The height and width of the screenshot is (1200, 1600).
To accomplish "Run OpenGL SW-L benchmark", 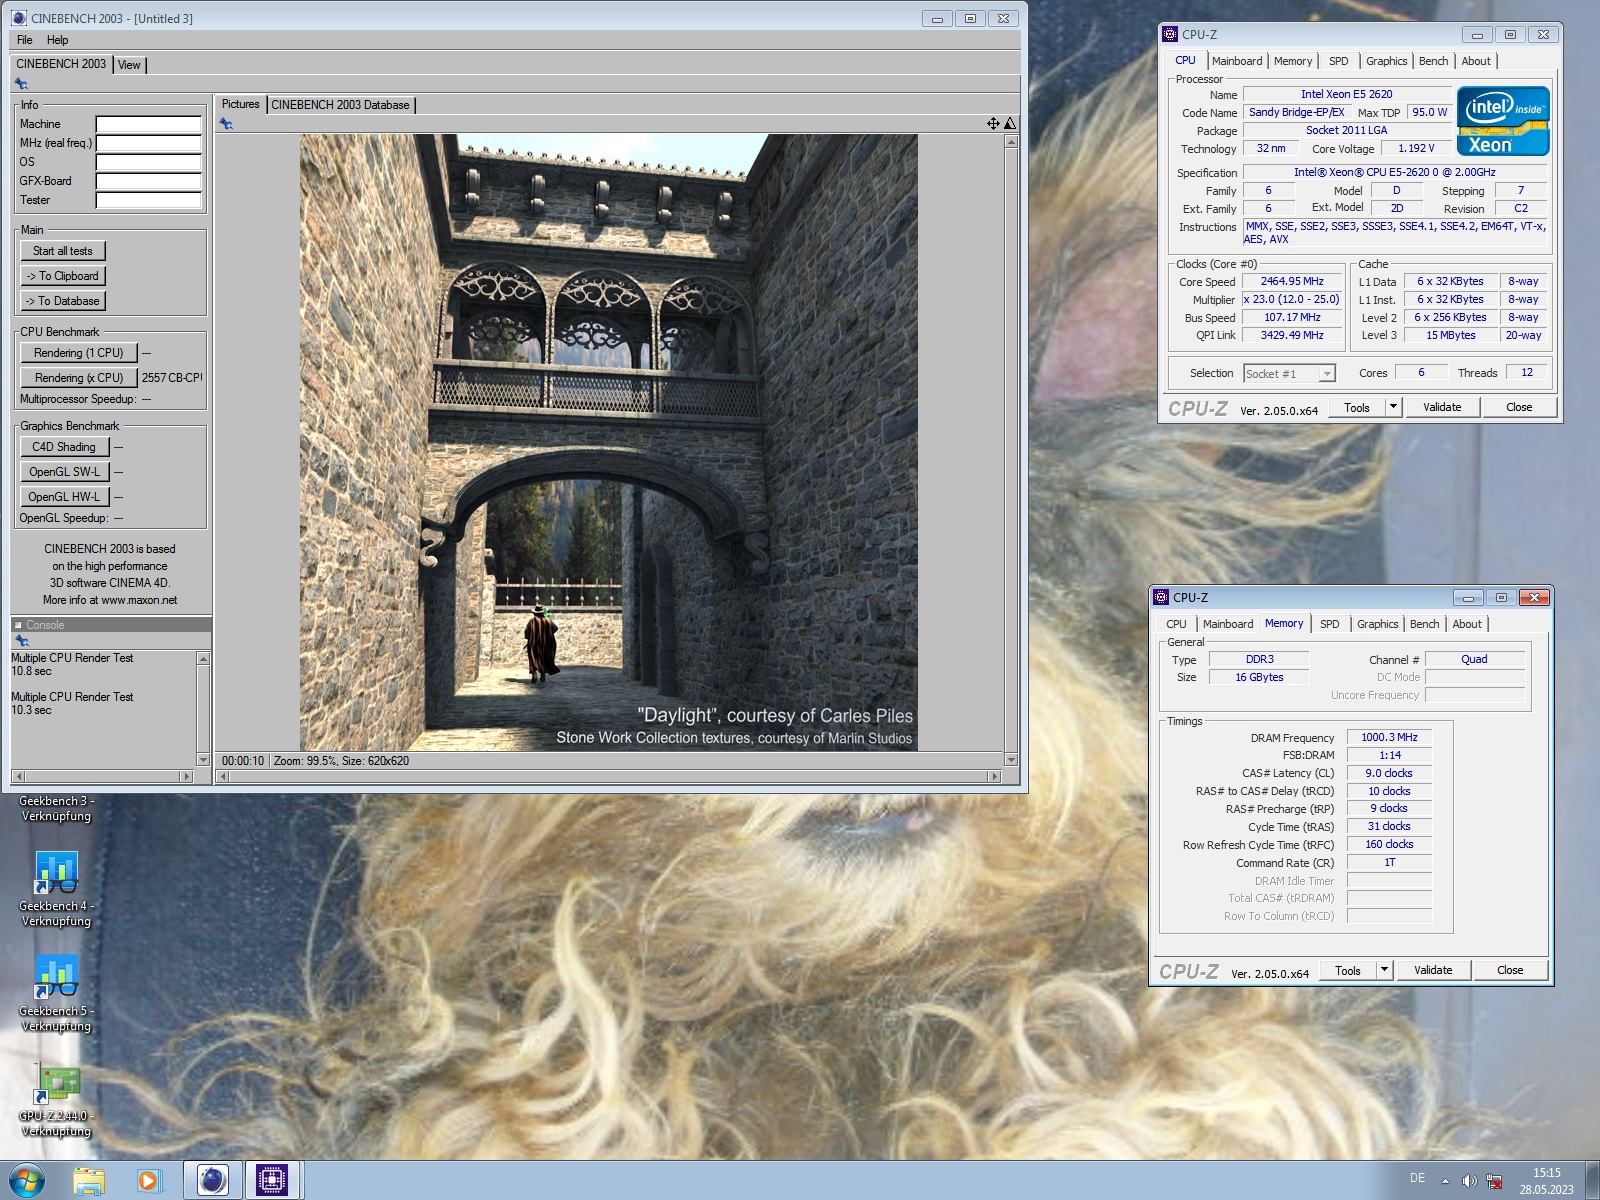I will [x=64, y=472].
